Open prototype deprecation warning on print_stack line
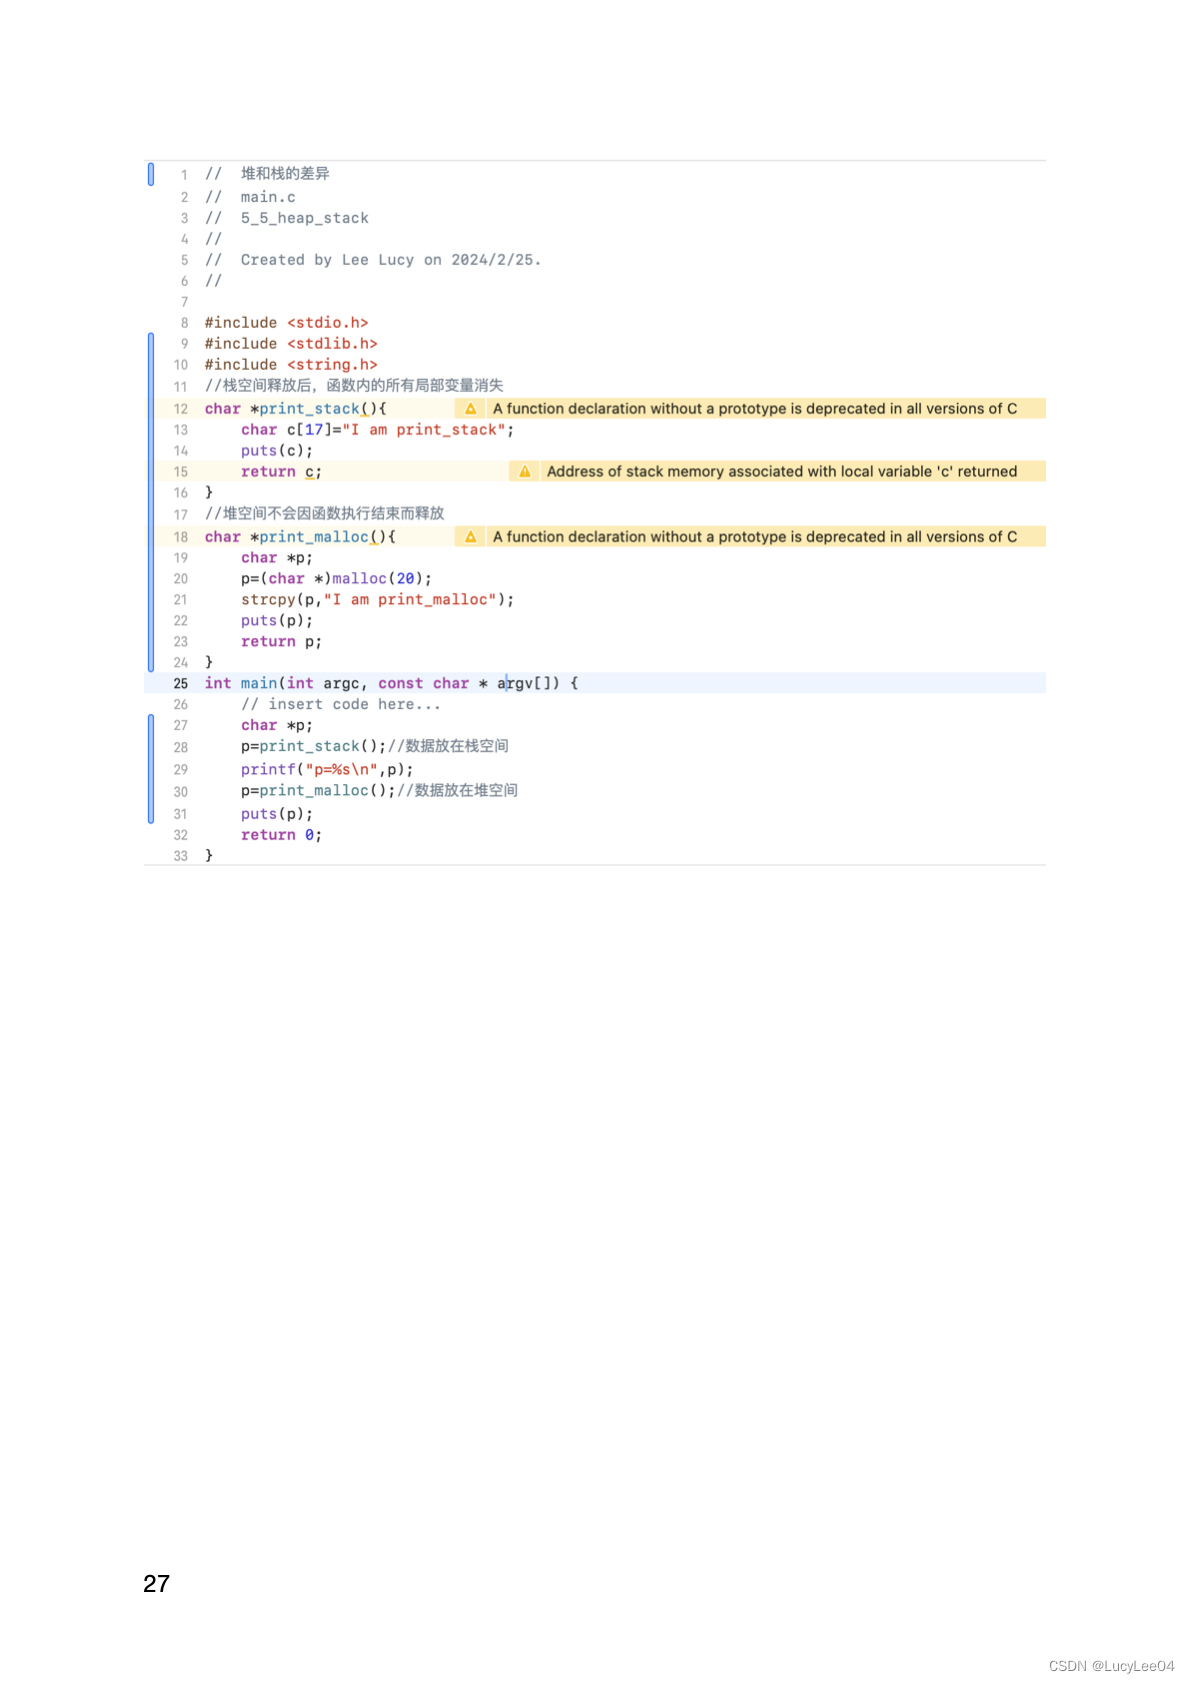 [x=755, y=409]
